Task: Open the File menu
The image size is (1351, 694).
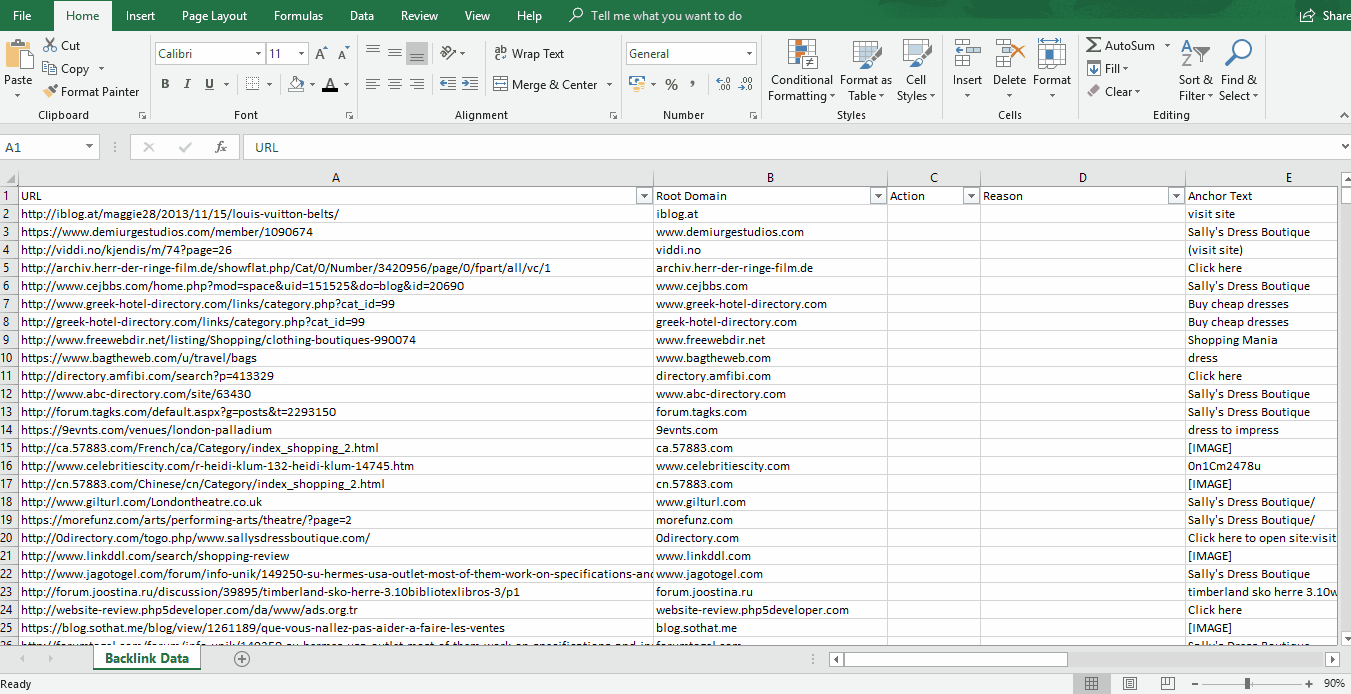Action: [x=22, y=16]
